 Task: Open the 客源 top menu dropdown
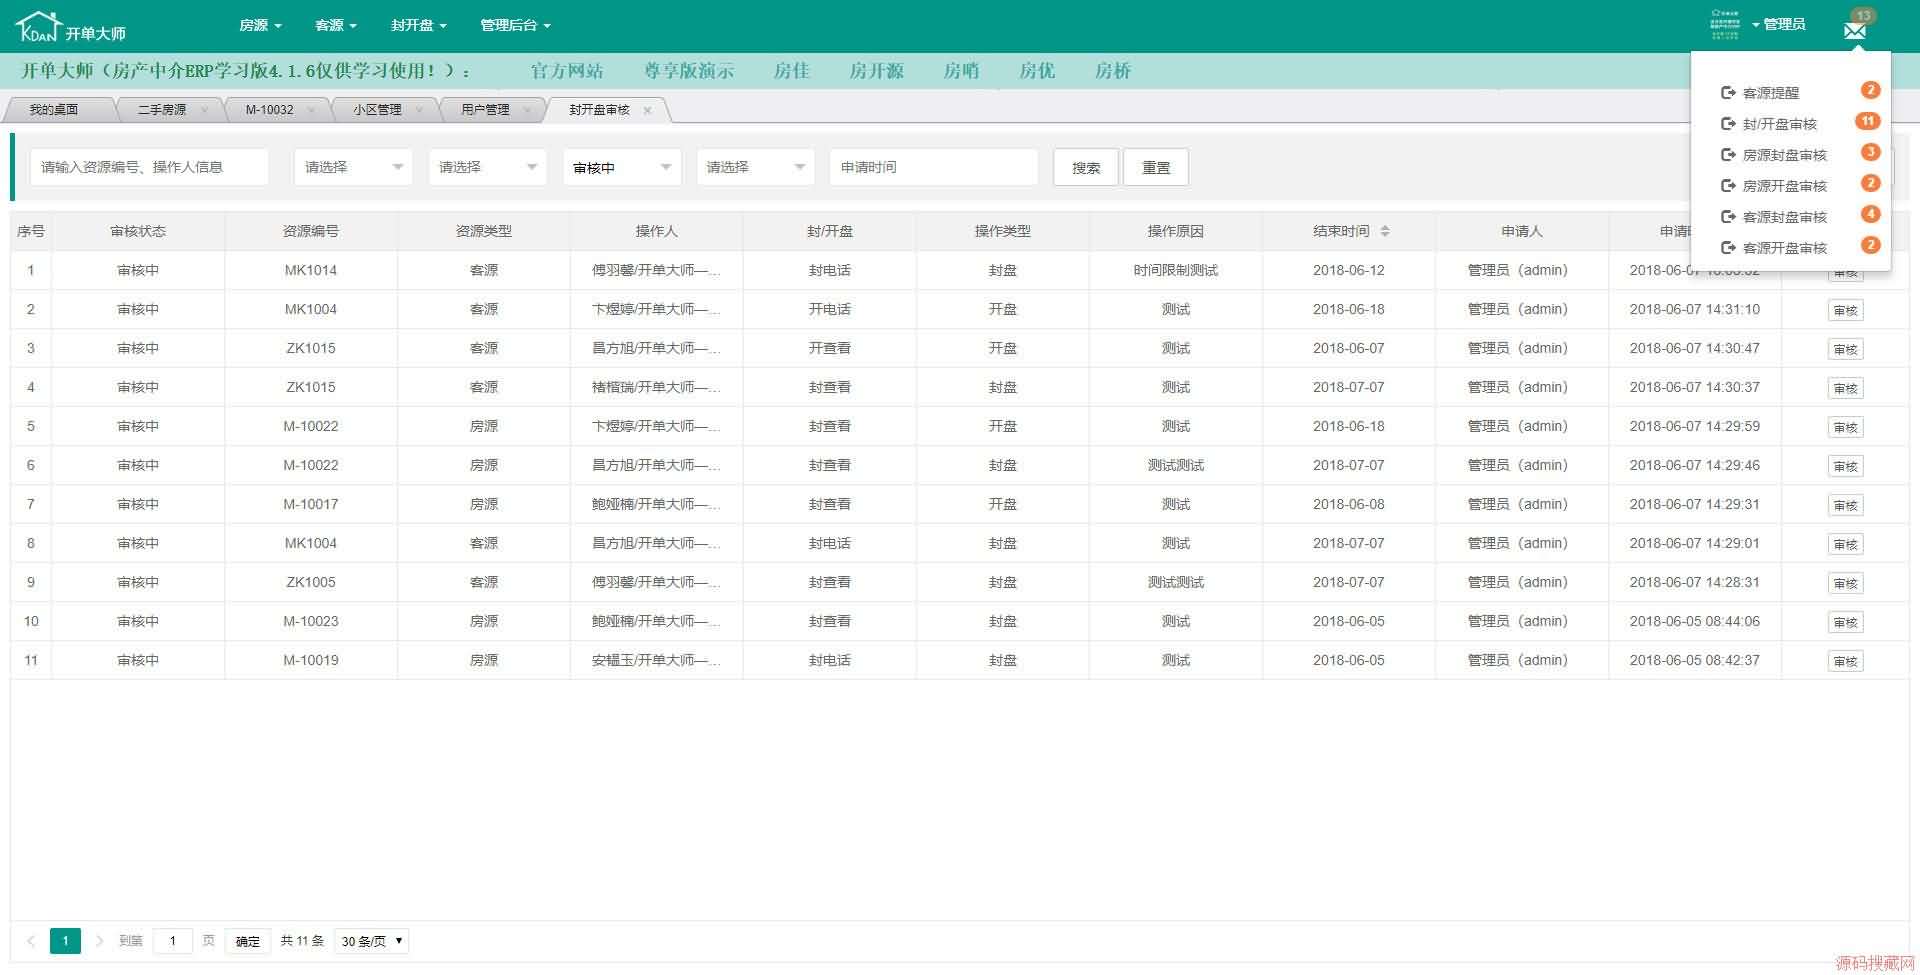[x=336, y=25]
